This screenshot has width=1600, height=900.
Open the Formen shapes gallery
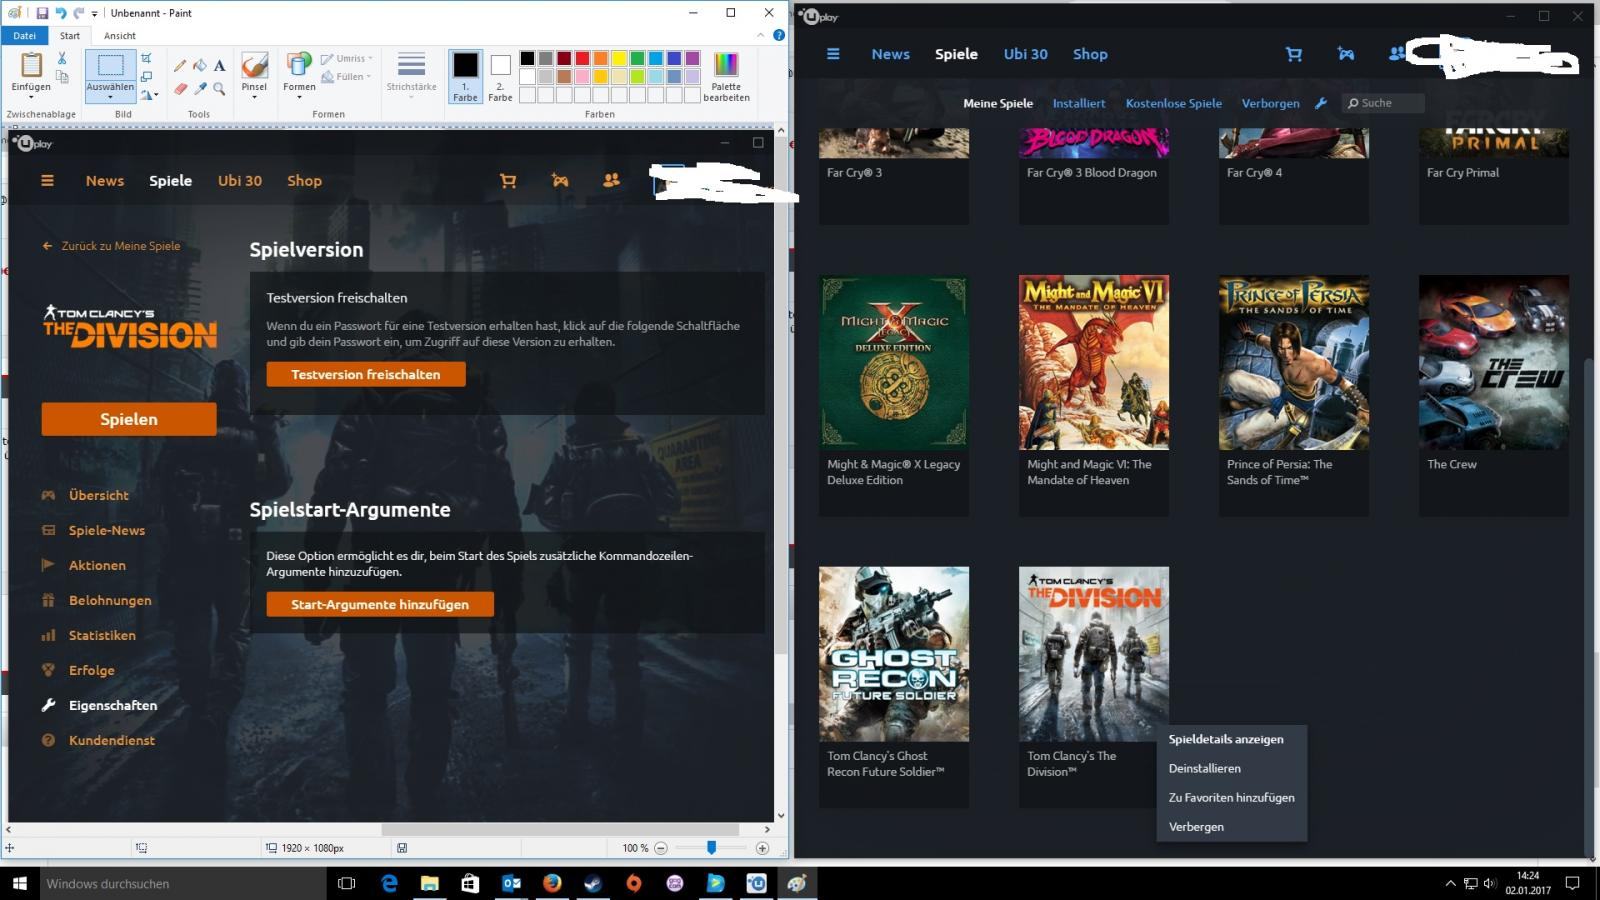coord(299,76)
